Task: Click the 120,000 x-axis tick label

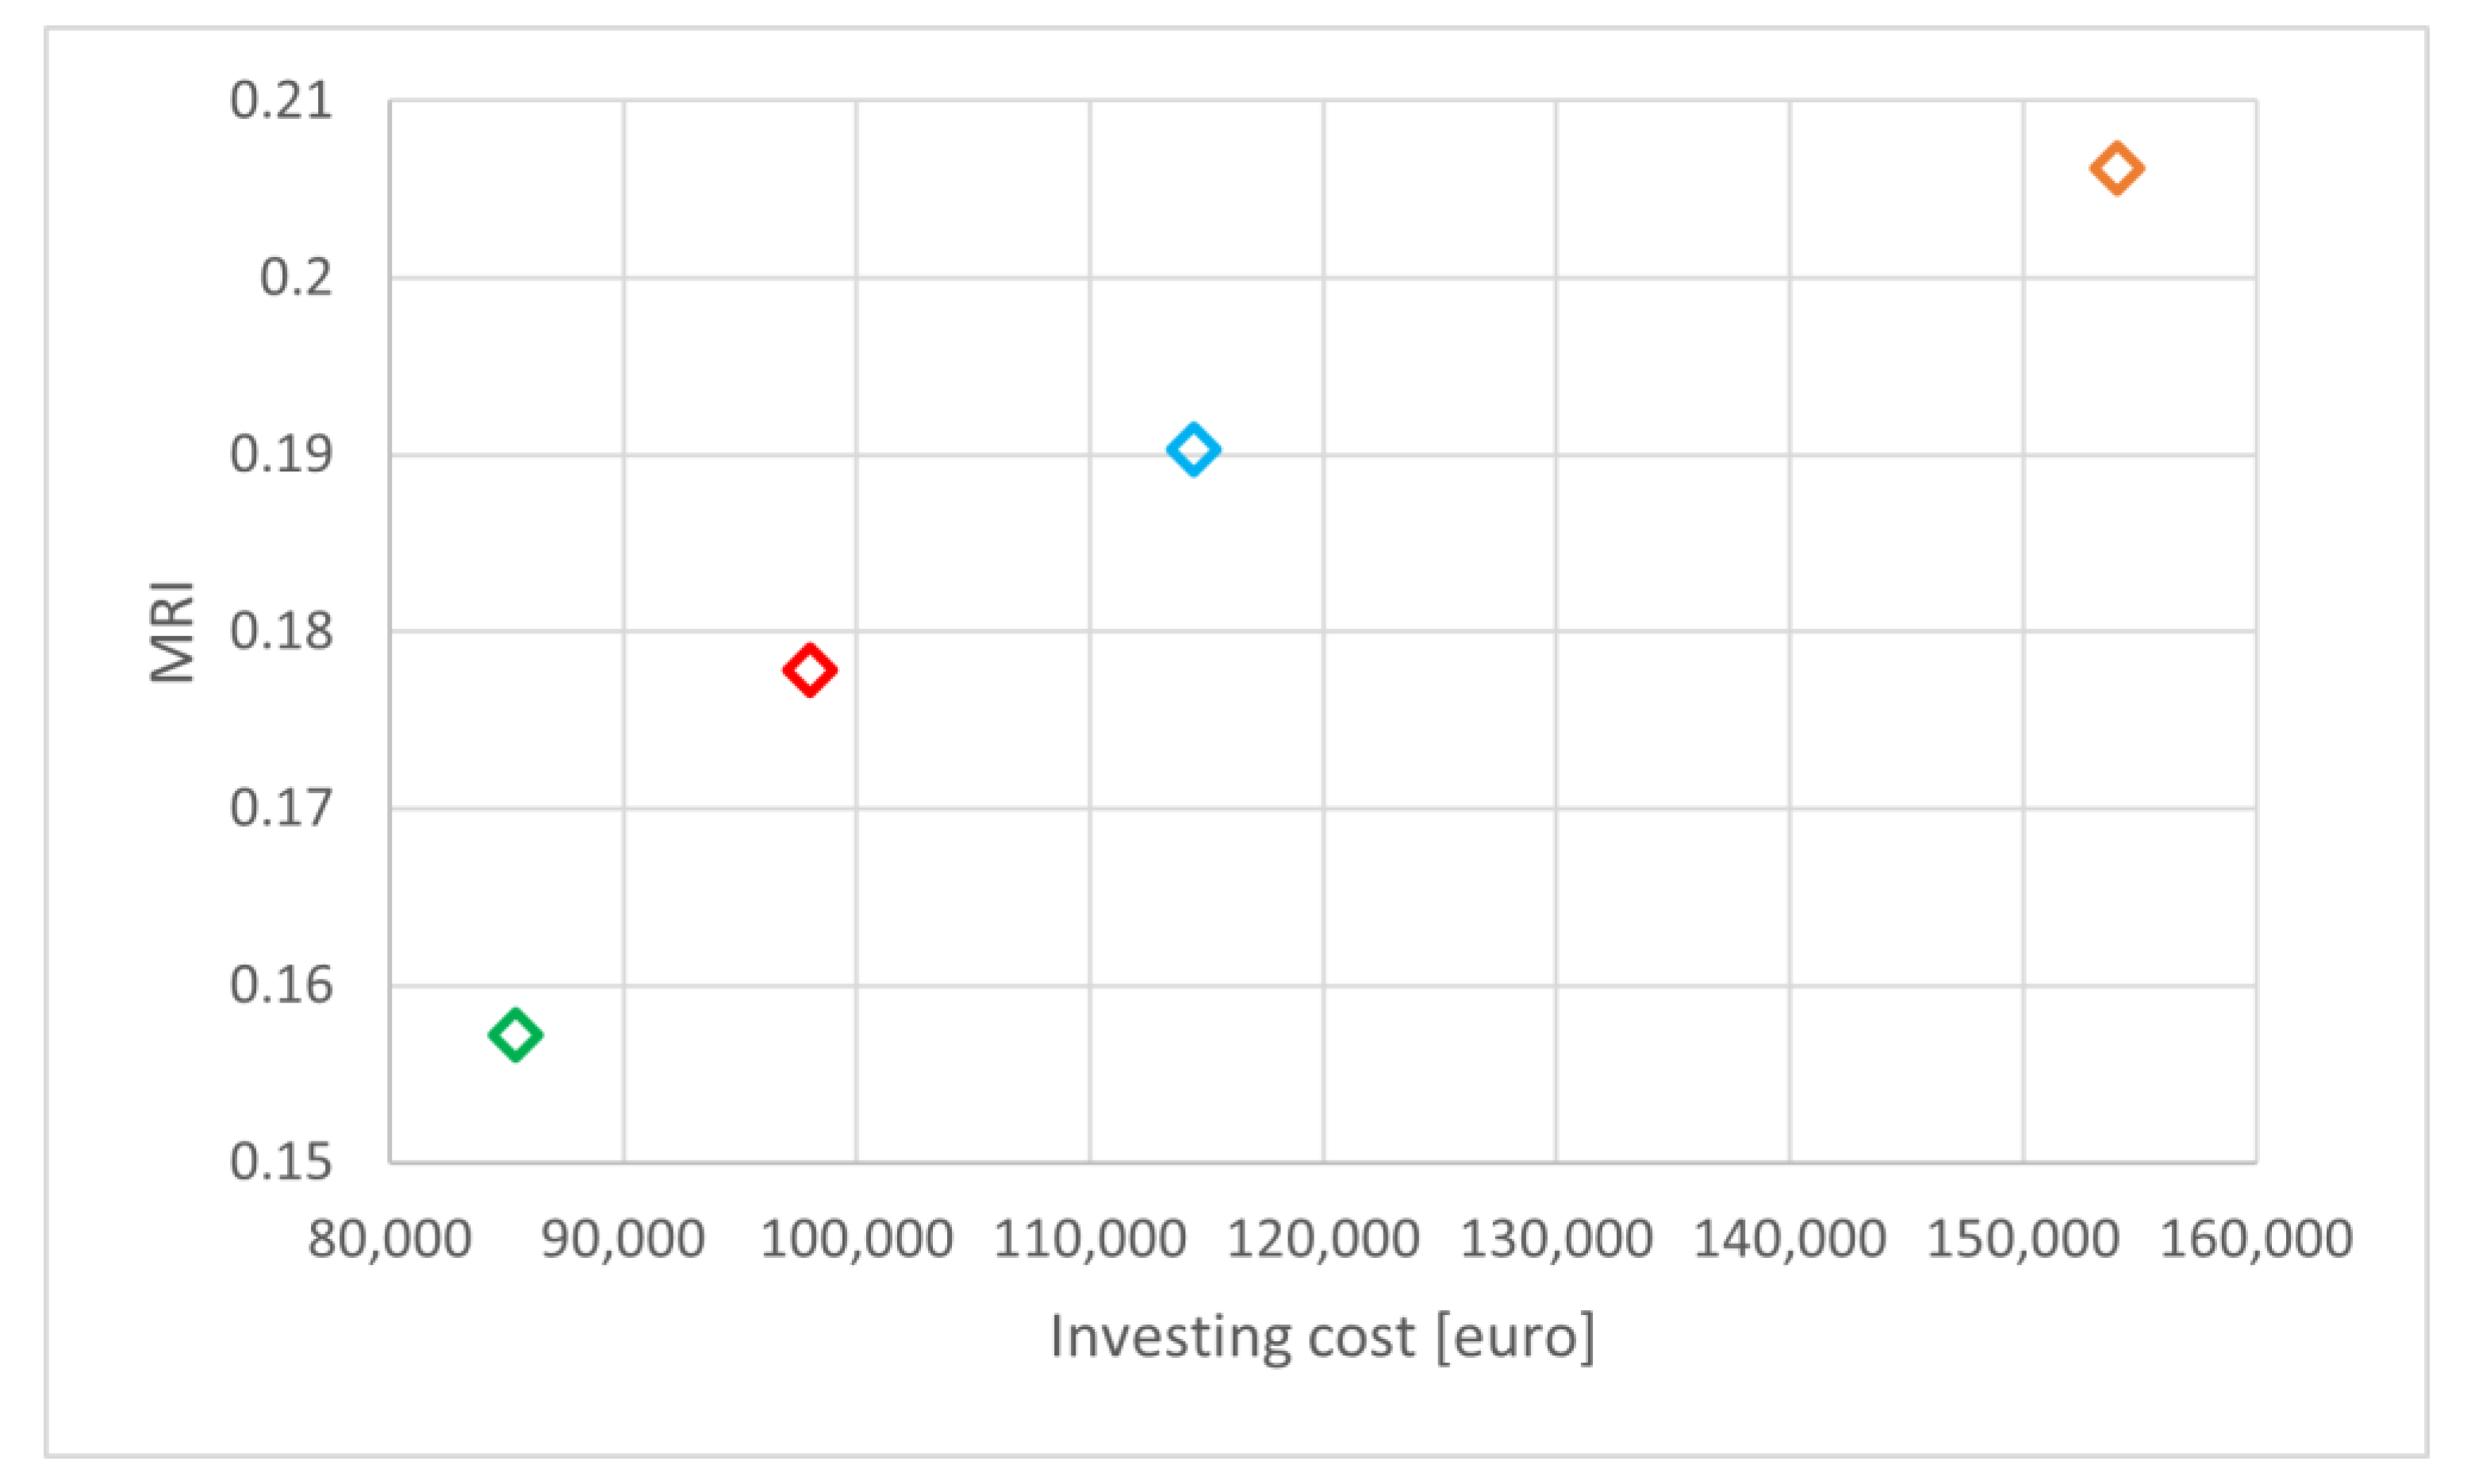Action: 1322,1239
